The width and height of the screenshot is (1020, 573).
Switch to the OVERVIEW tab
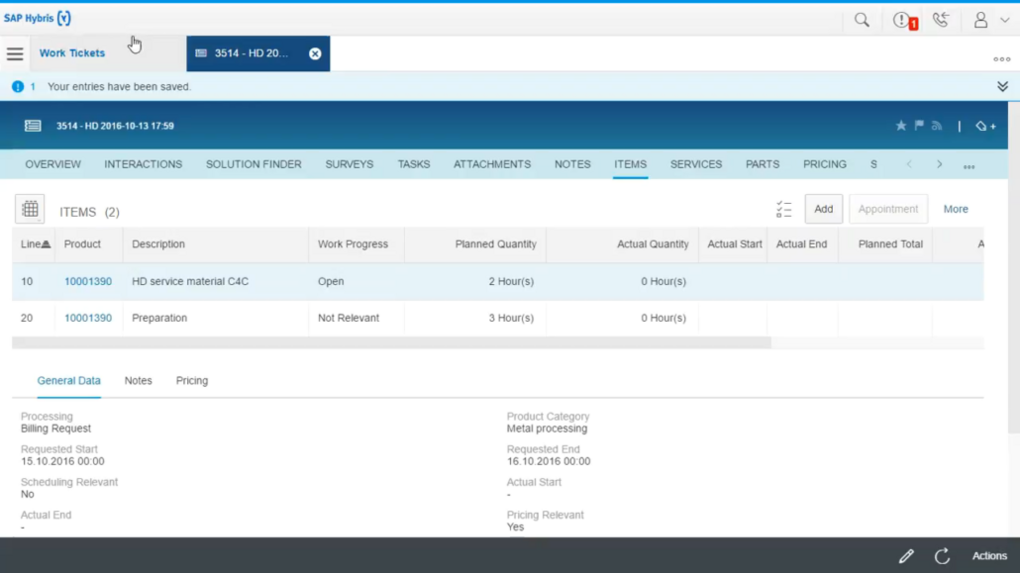tap(53, 165)
